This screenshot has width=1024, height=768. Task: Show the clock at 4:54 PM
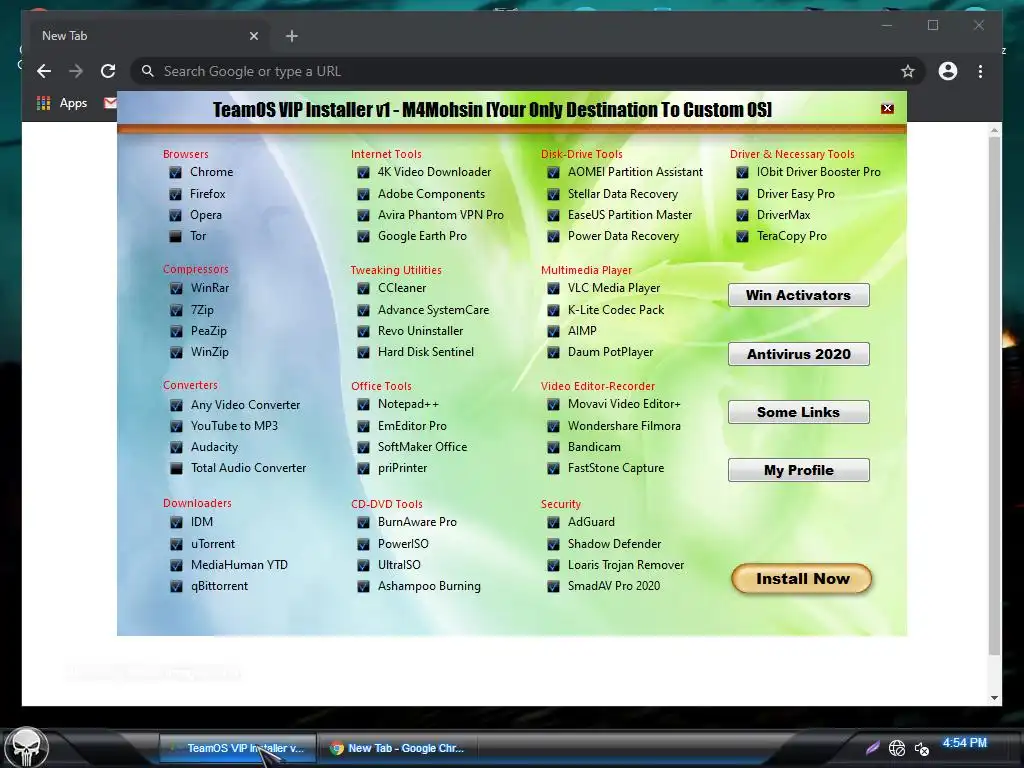(x=965, y=743)
